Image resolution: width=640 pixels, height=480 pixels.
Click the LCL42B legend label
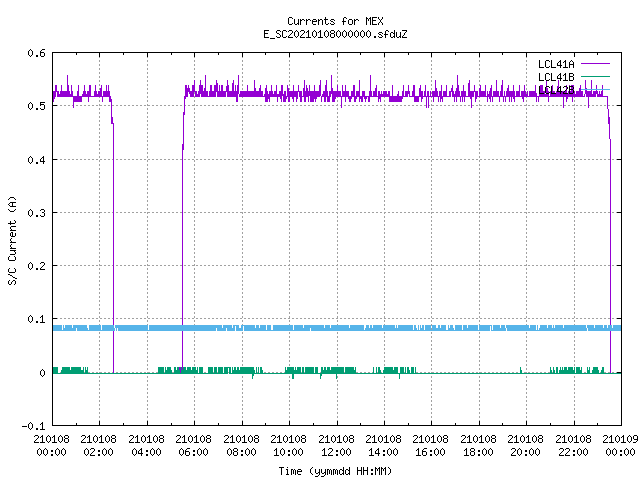click(x=556, y=90)
